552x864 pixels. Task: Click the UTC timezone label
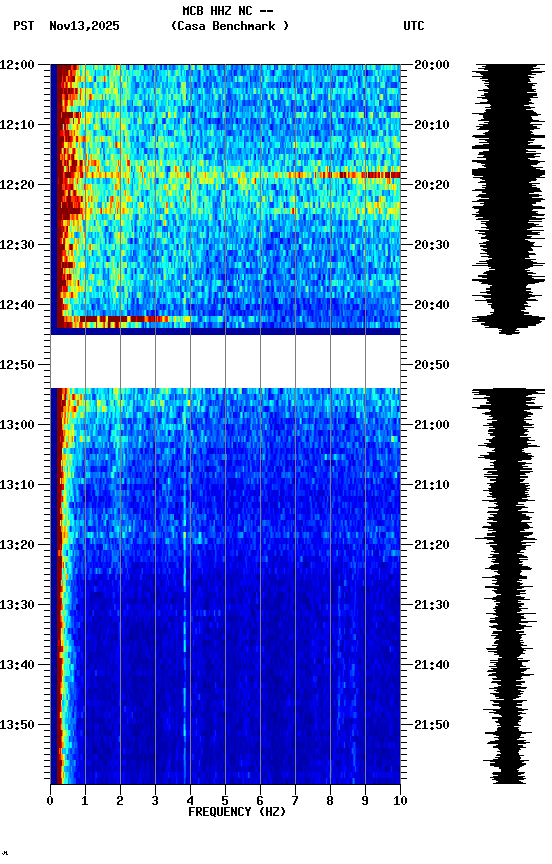(x=414, y=26)
